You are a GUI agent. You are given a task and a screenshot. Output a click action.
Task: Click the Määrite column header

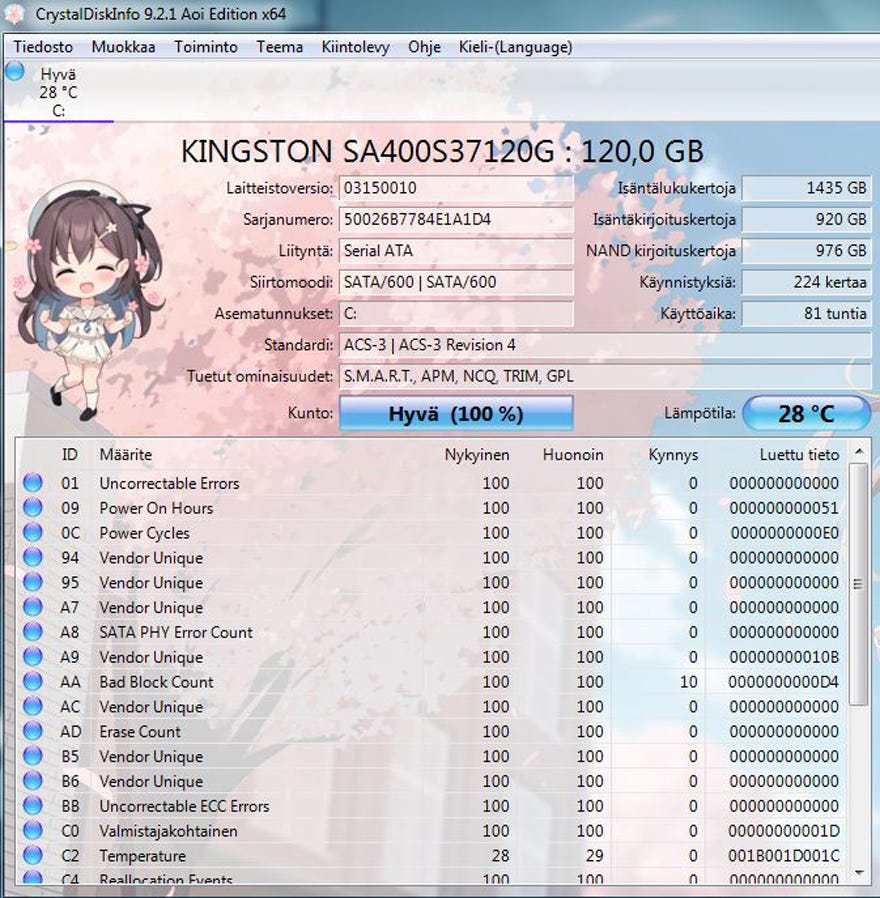tap(125, 455)
